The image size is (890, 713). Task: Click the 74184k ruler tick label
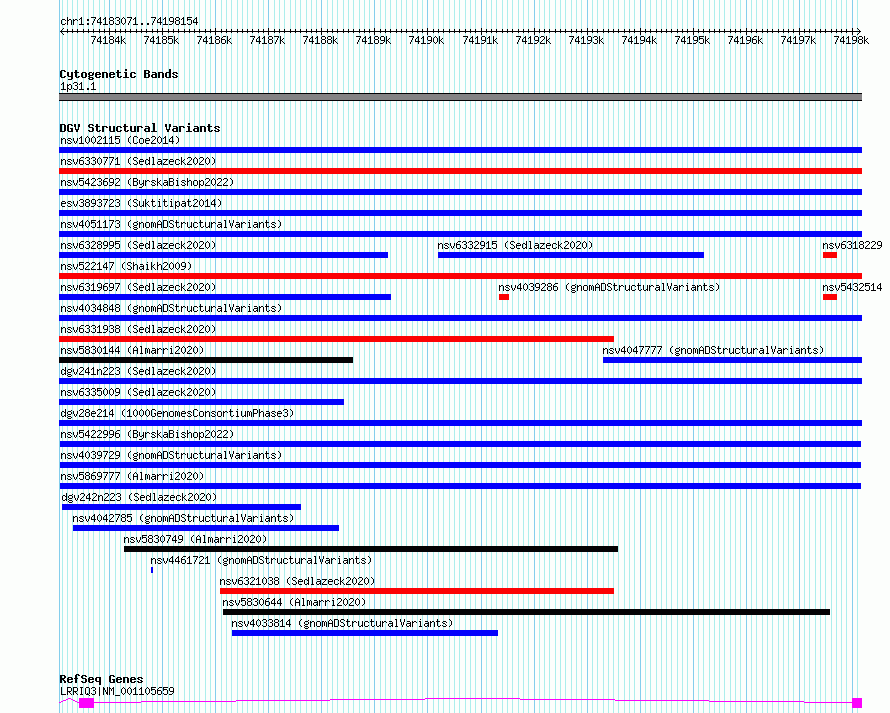point(108,40)
